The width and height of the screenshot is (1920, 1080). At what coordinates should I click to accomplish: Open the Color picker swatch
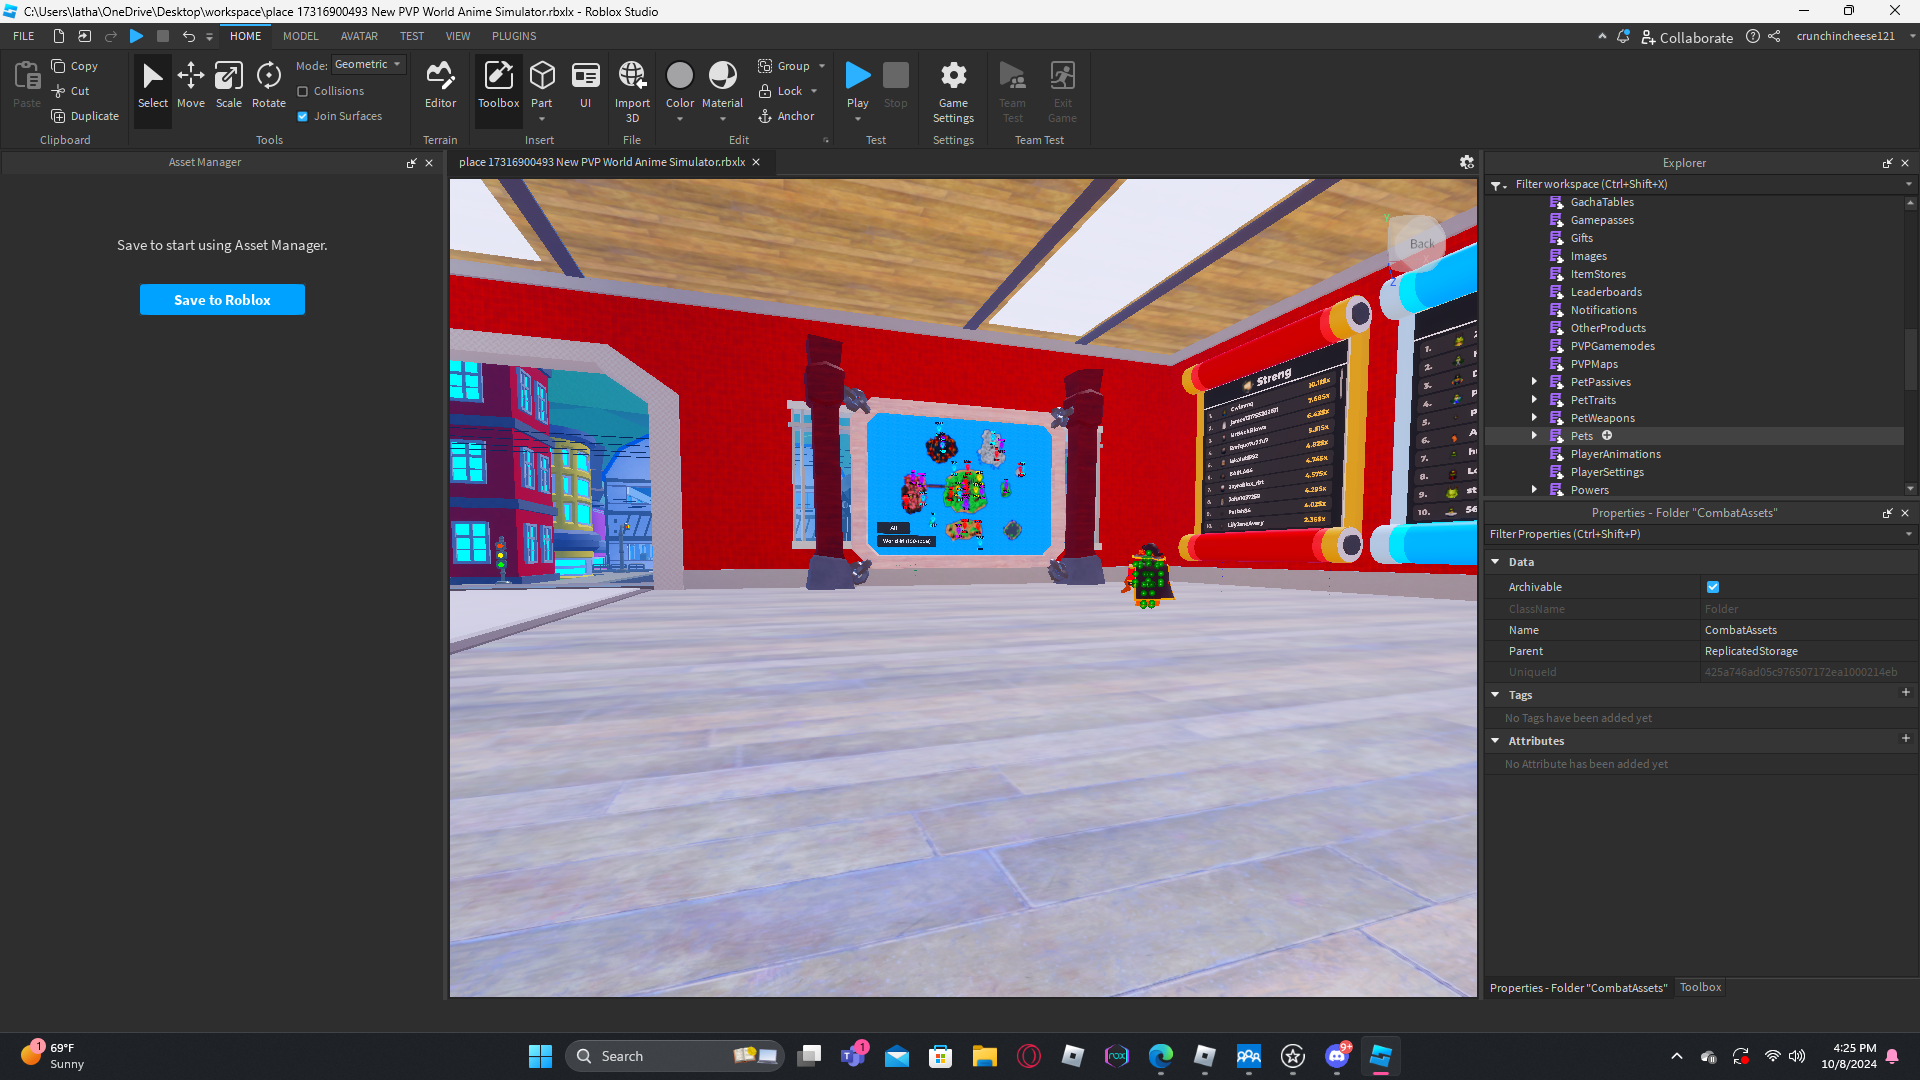[679, 76]
